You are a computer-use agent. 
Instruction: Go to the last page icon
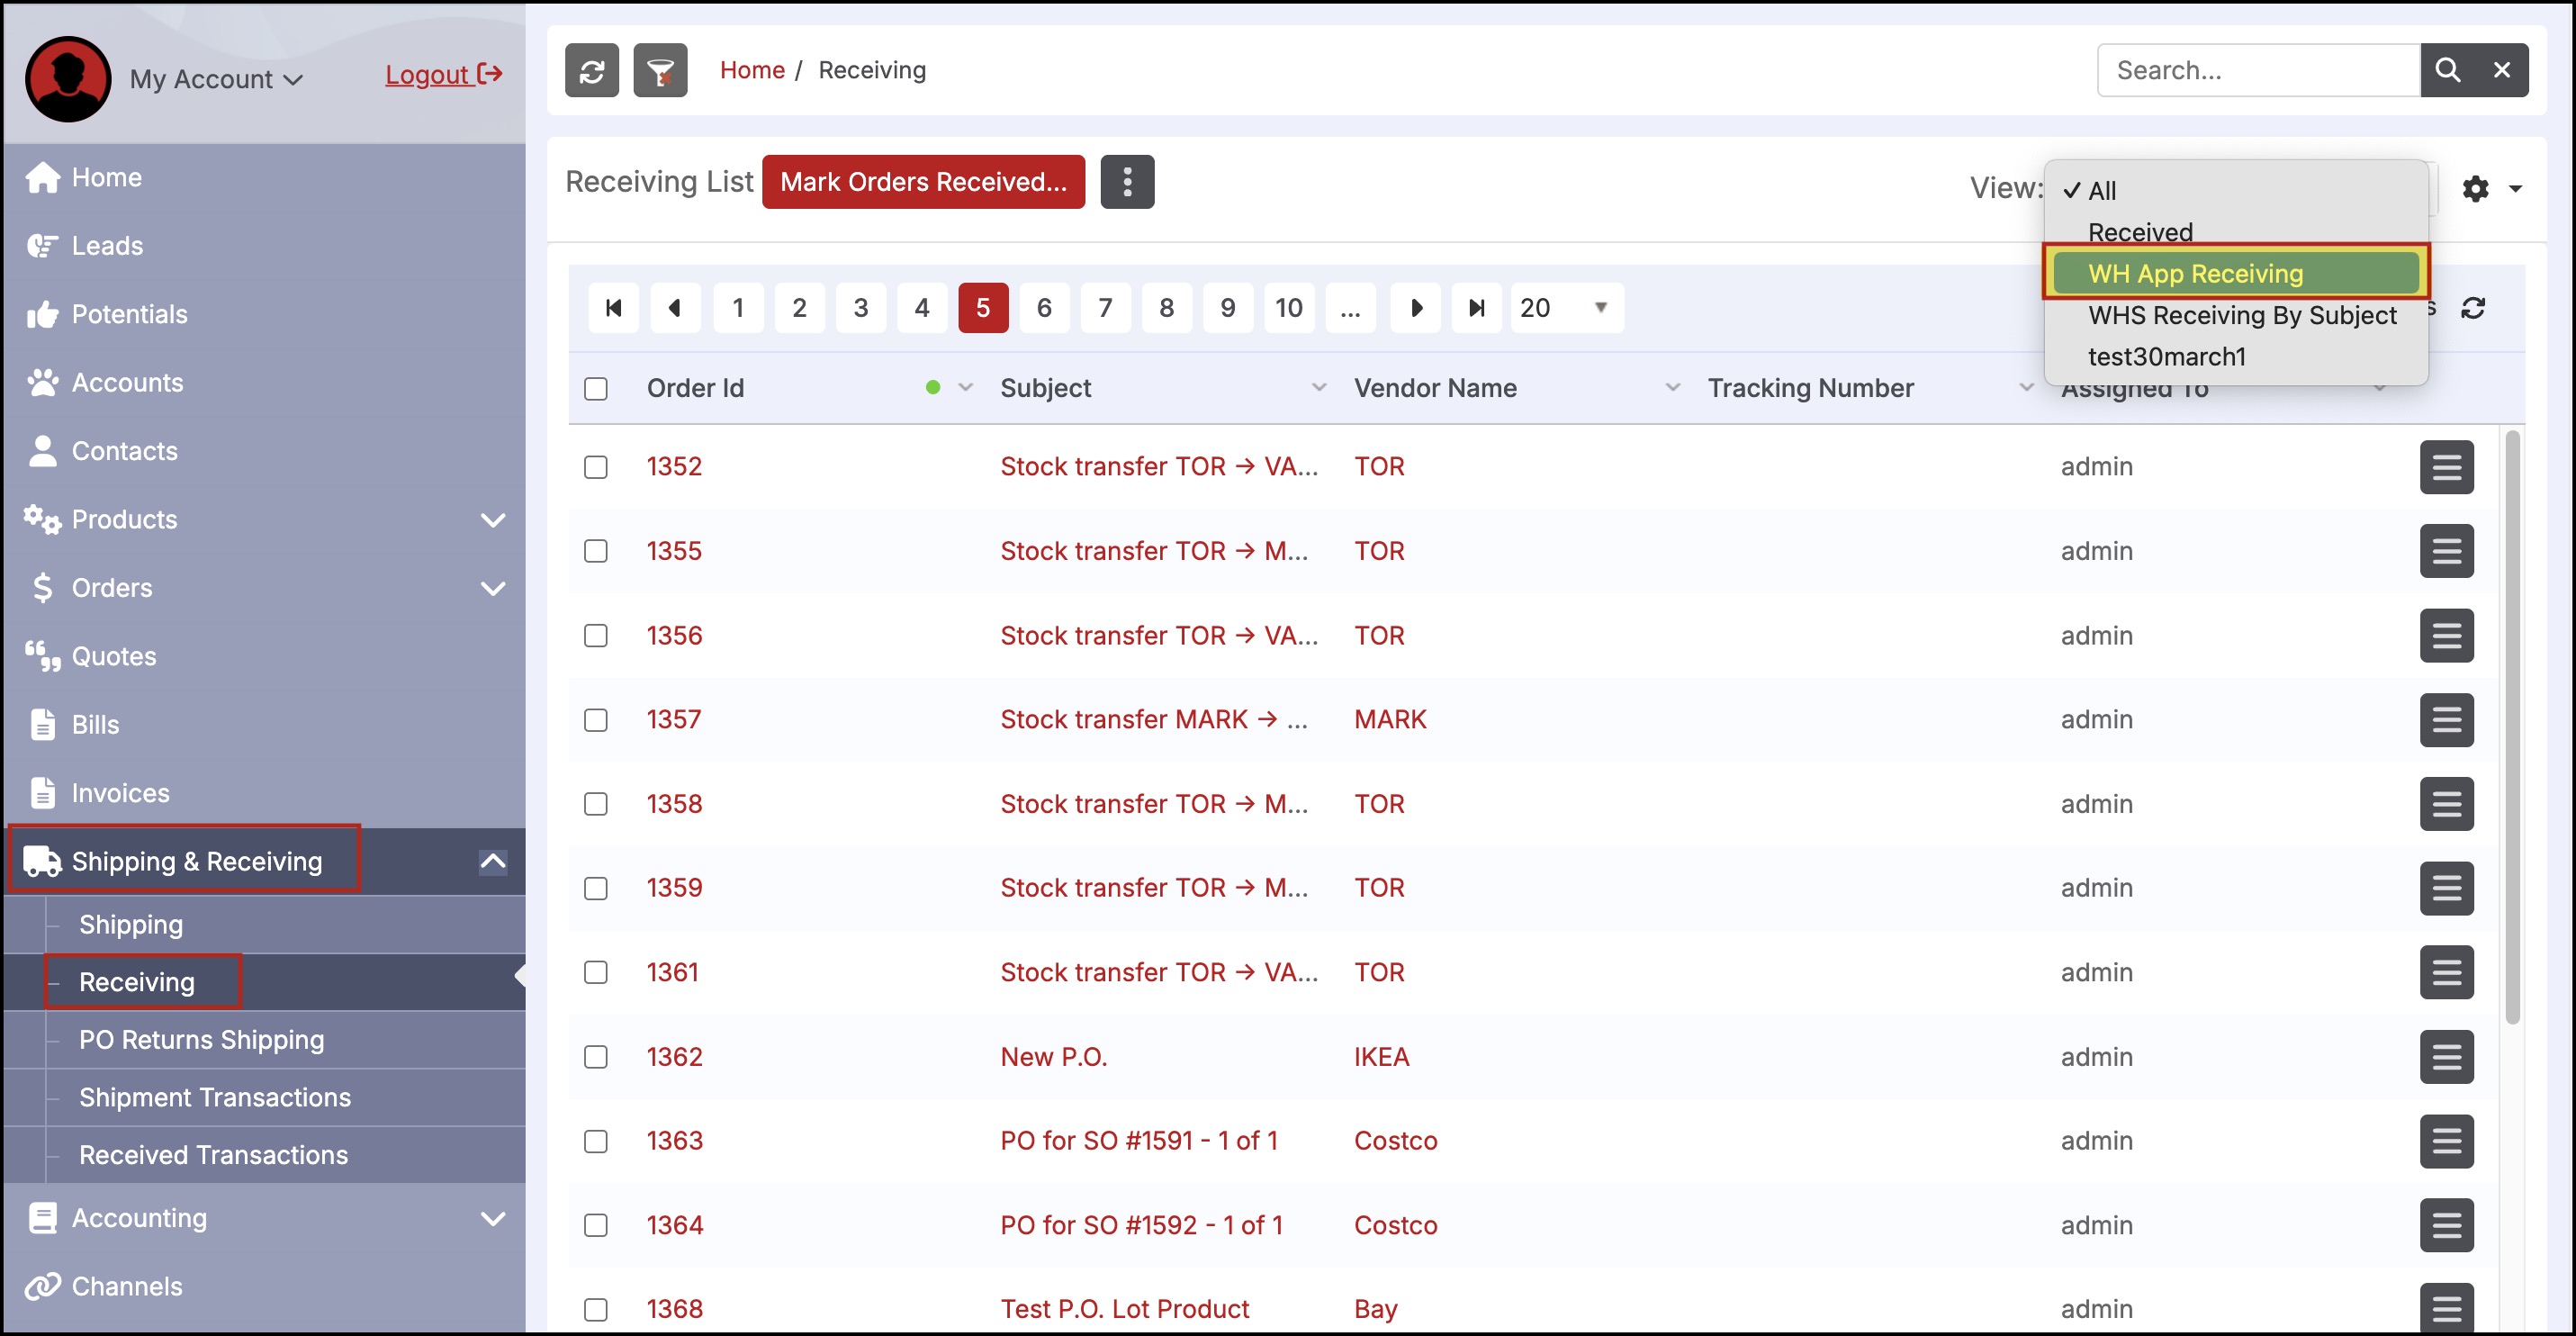coord(1476,308)
